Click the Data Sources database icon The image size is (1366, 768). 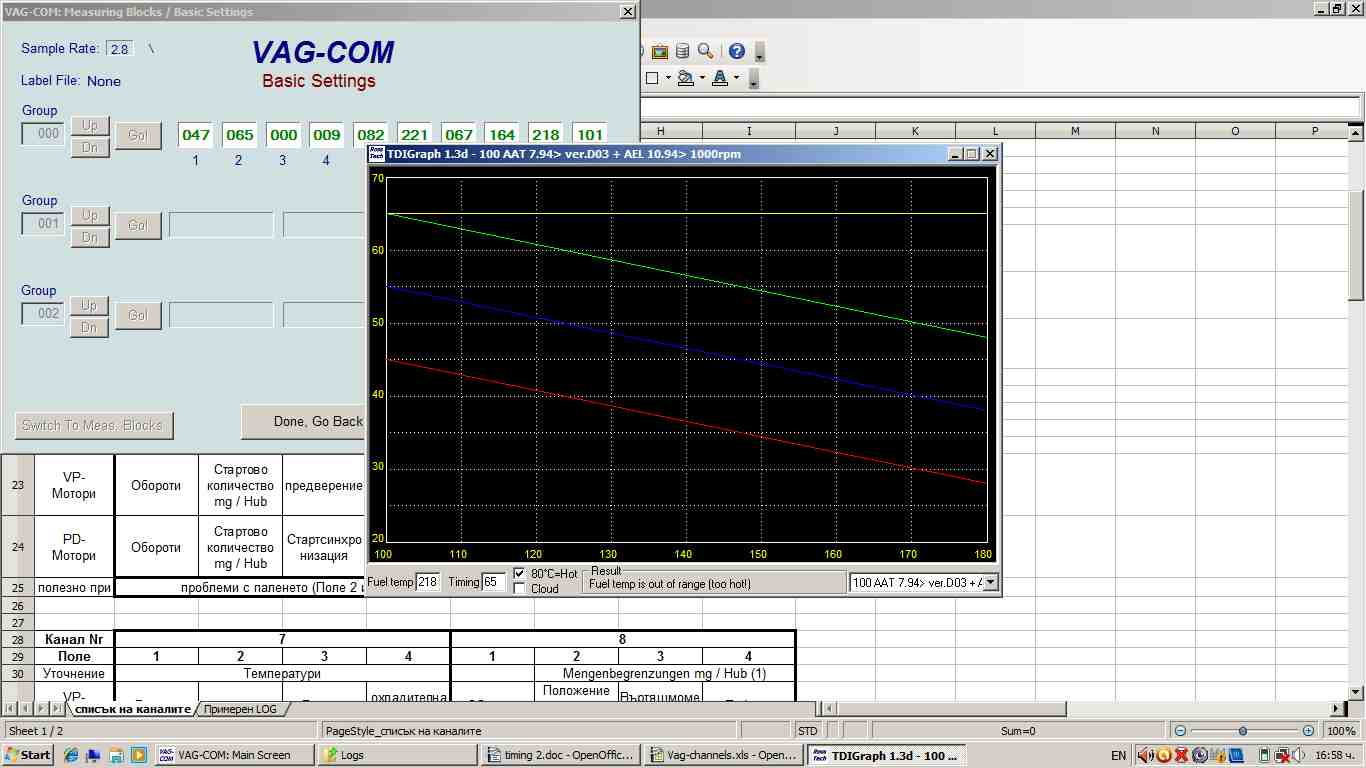[683, 51]
